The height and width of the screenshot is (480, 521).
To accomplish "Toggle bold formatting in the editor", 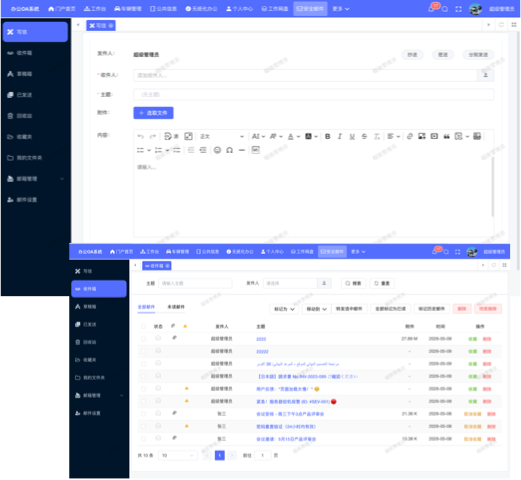I will (328, 136).
